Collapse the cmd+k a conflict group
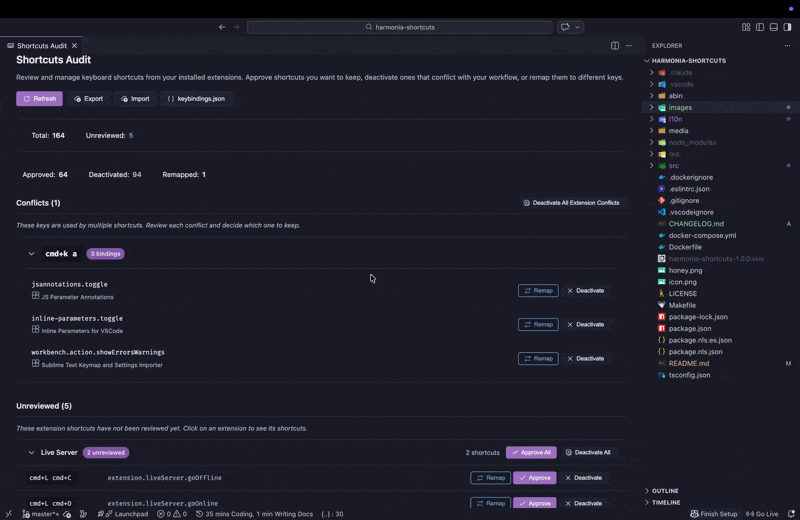800x520 pixels. tap(32, 254)
